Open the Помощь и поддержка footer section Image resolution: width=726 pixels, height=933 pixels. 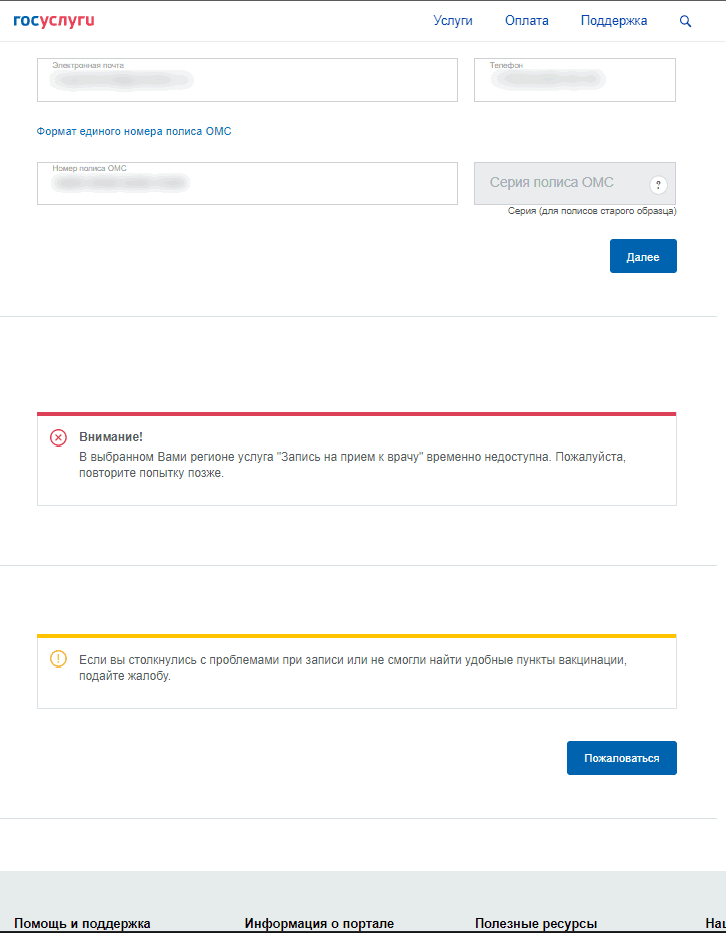coord(82,923)
